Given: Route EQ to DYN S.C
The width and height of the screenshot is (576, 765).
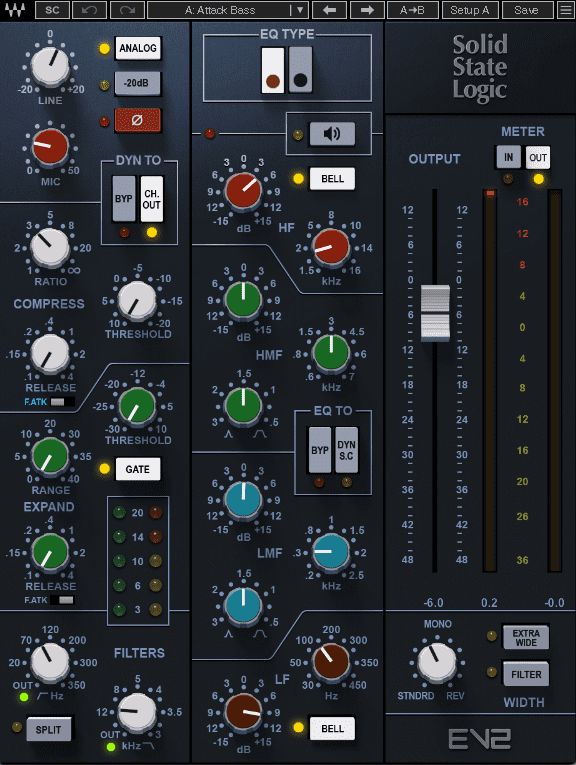Looking at the screenshot, I should point(346,450).
